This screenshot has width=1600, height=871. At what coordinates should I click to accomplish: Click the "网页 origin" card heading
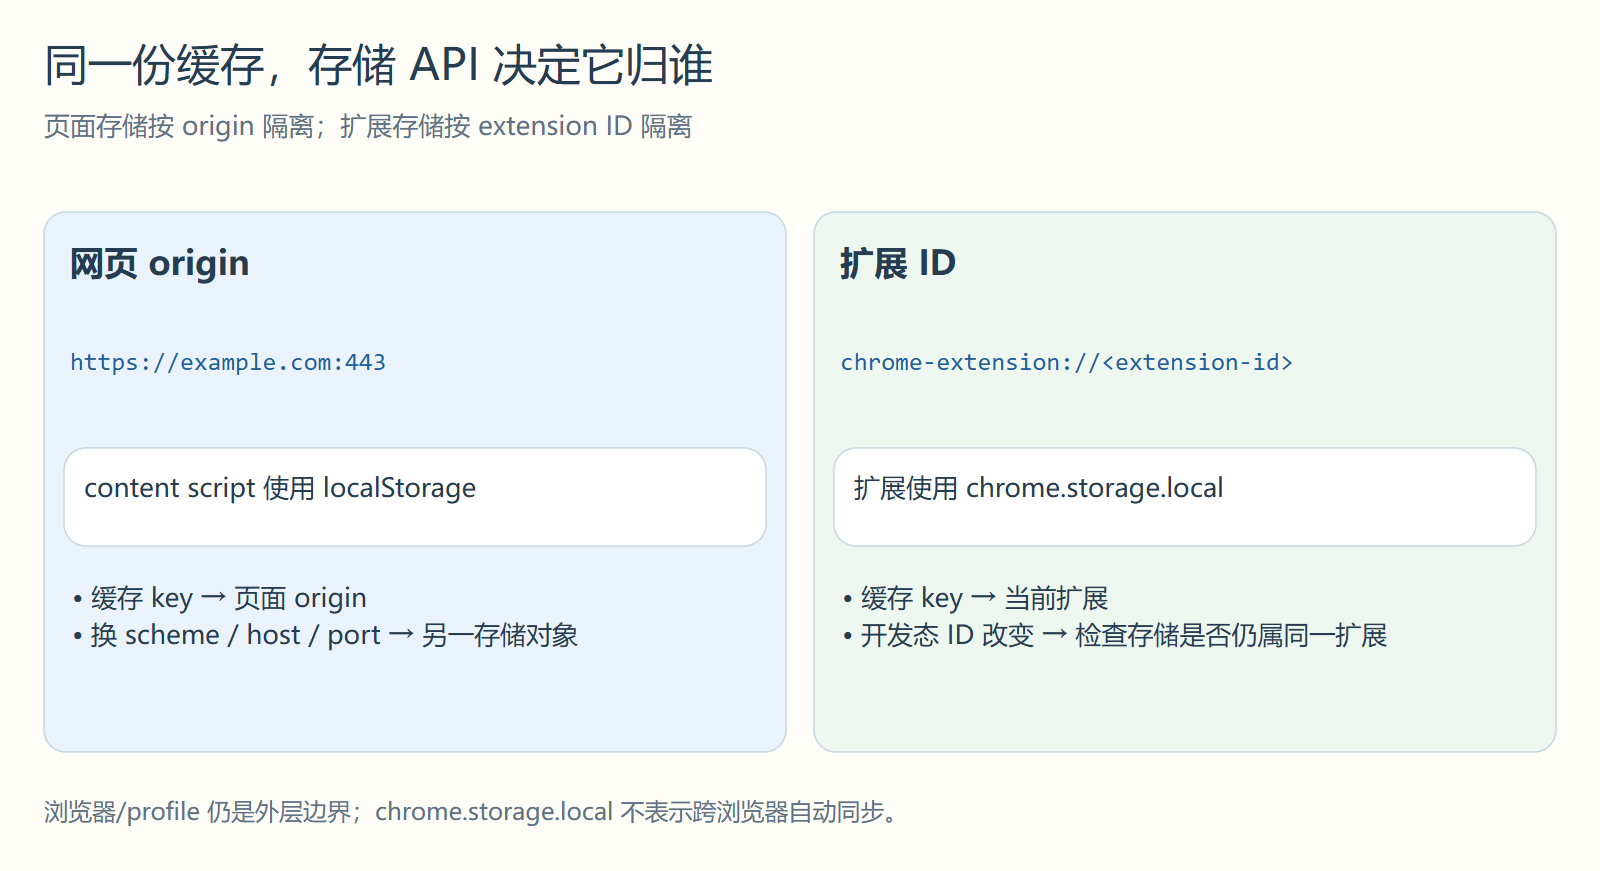[160, 263]
